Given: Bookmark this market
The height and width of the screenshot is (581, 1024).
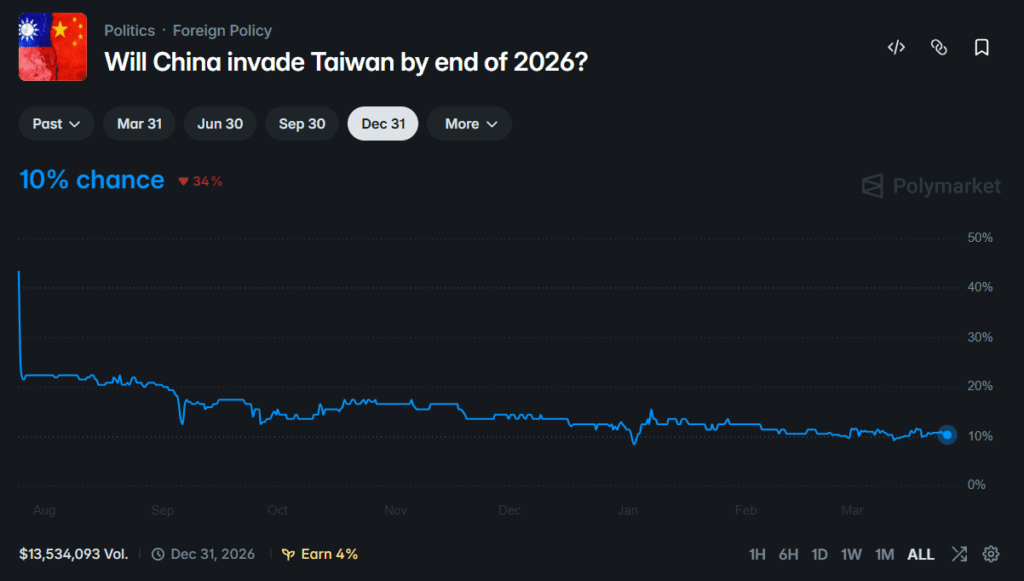Looking at the screenshot, I should click(x=982, y=47).
